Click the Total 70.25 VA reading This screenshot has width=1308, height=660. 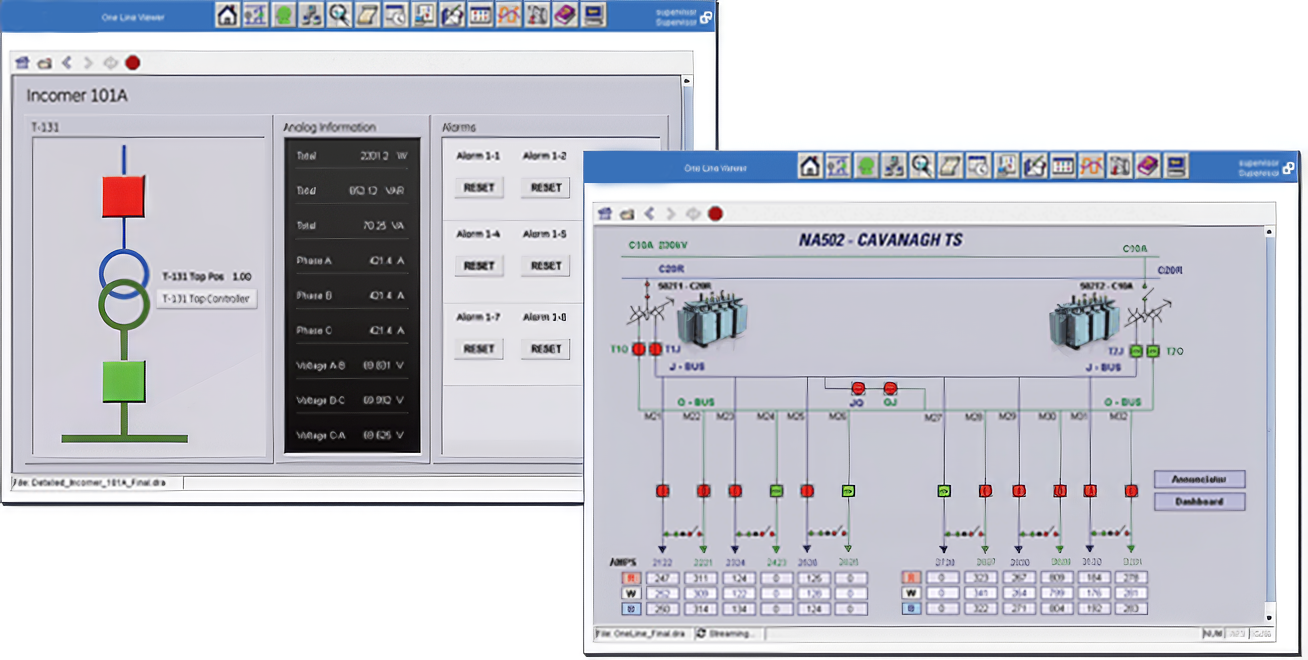(x=351, y=226)
